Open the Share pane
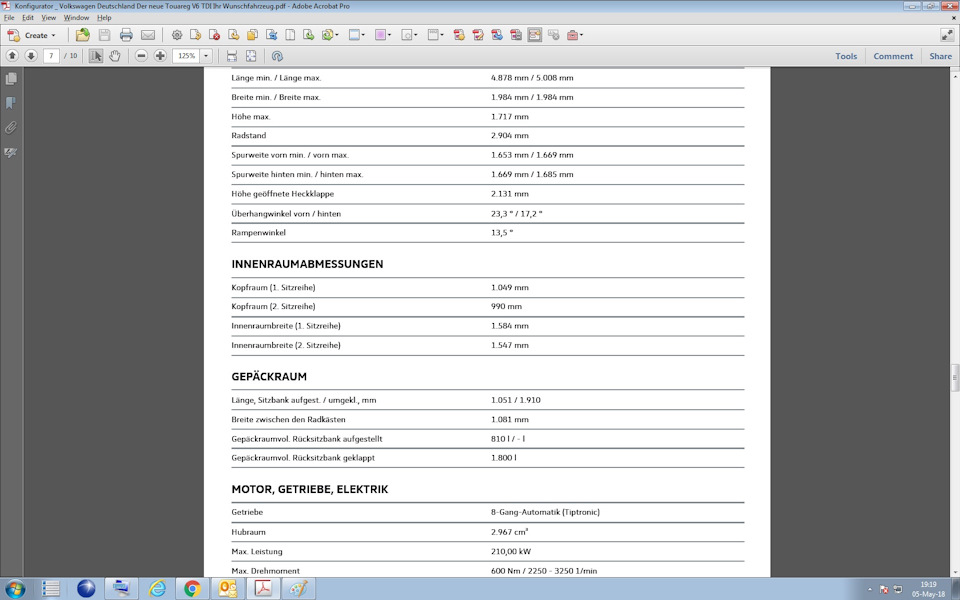The height and width of the screenshot is (600, 960). point(940,56)
